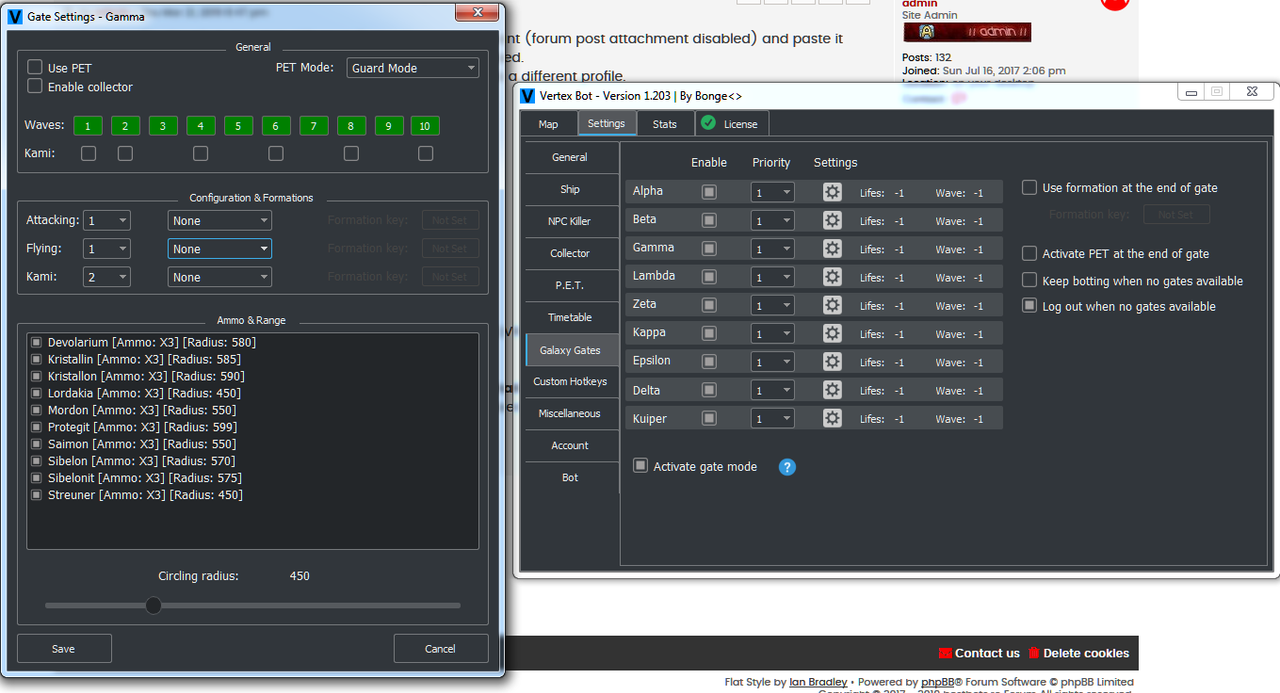The height and width of the screenshot is (693, 1280).
Task: Open Kami formation None dropdown
Action: (x=219, y=277)
